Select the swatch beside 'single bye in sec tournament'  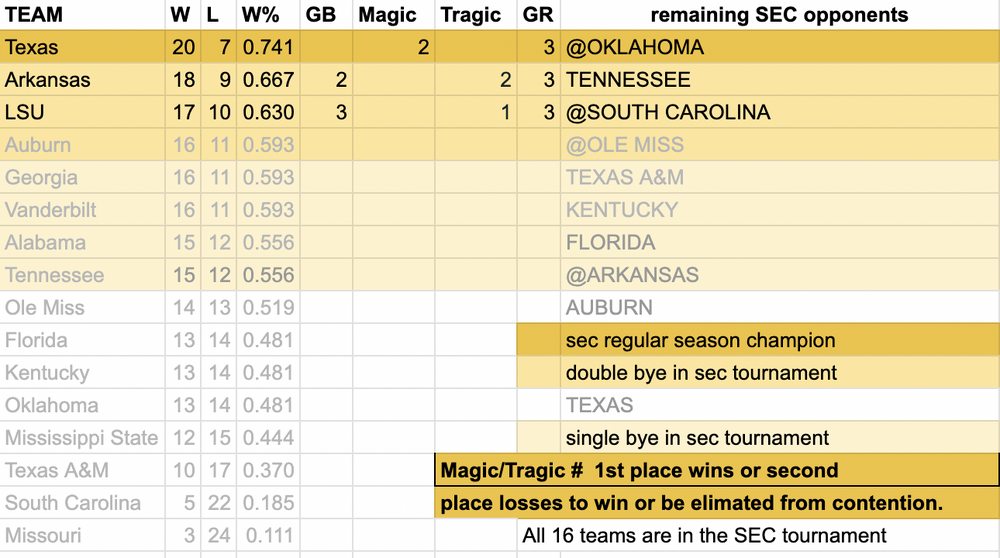tap(538, 438)
